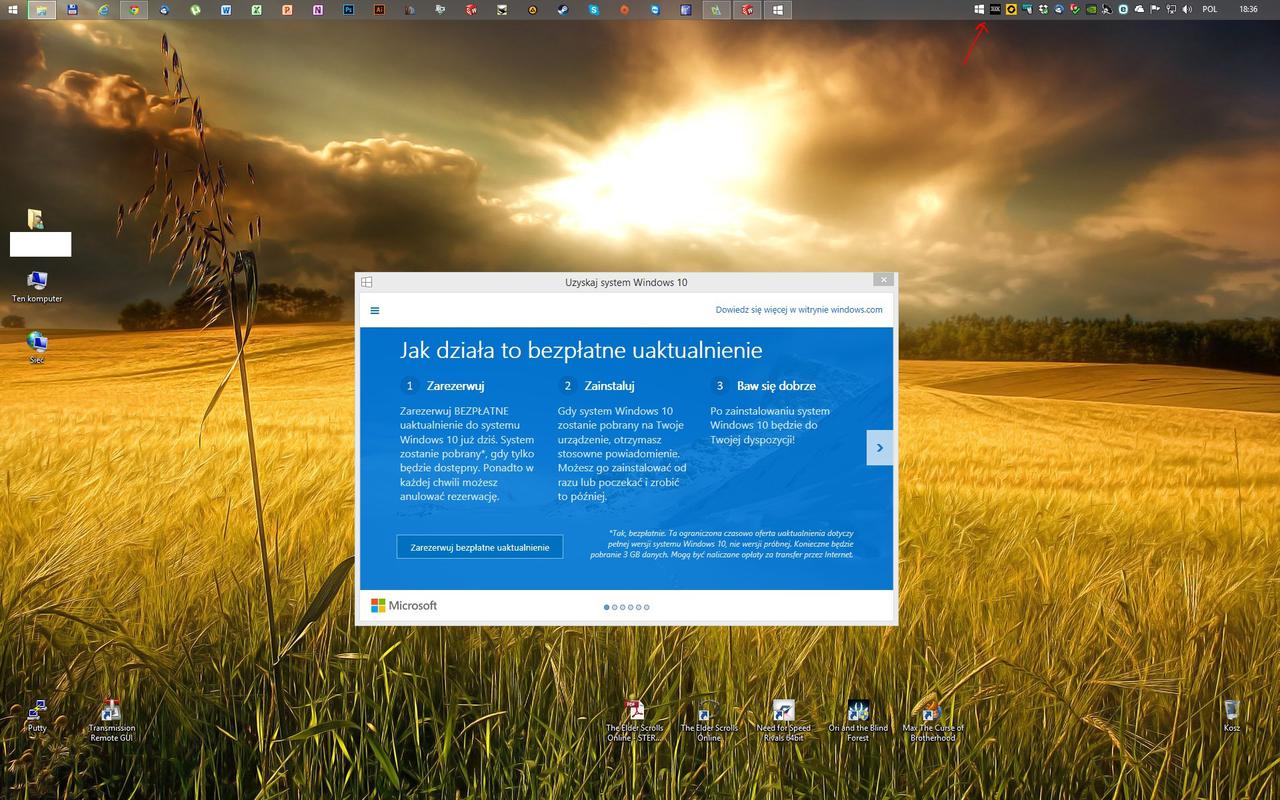Select Ori and the Blind Forest shortcut
Viewport: 1280px width, 800px height.
click(x=858, y=720)
